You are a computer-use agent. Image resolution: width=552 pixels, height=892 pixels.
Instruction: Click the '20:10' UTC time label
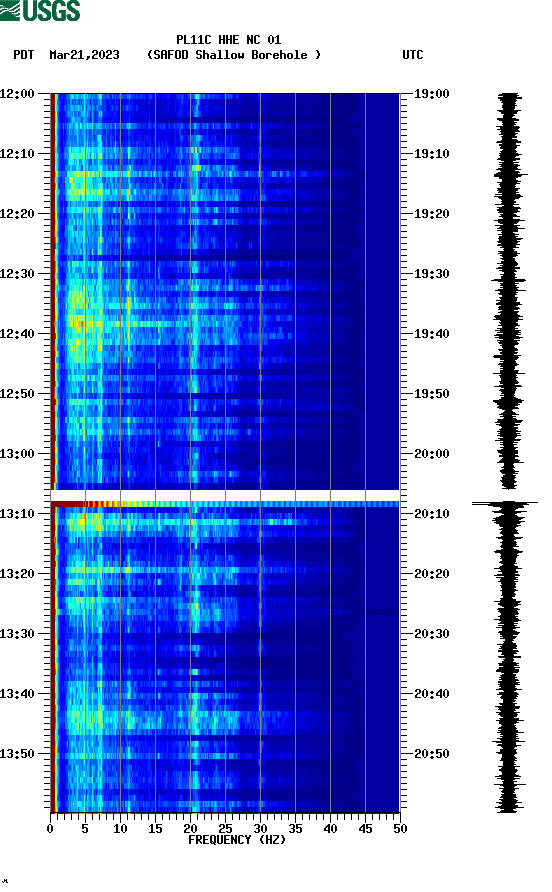point(431,514)
